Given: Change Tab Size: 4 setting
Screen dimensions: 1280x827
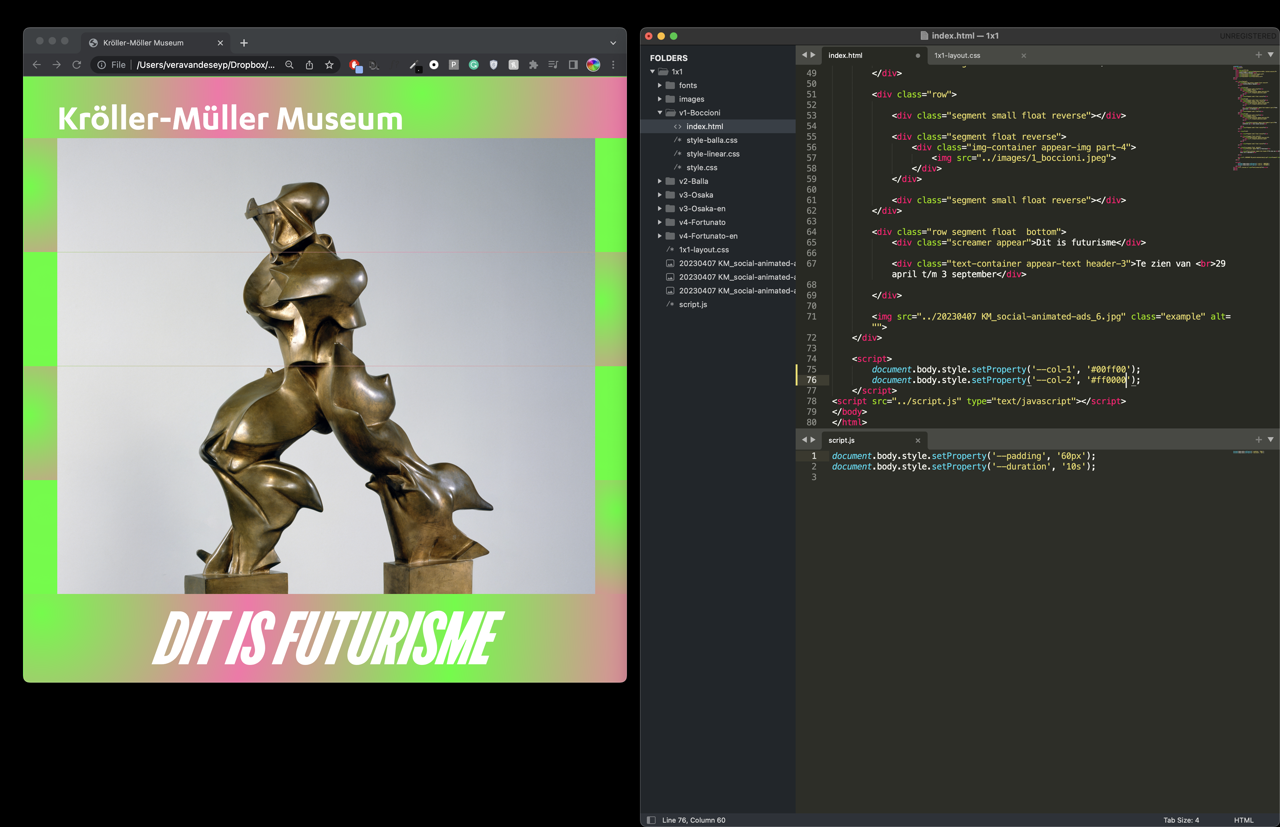Looking at the screenshot, I should coord(1180,820).
